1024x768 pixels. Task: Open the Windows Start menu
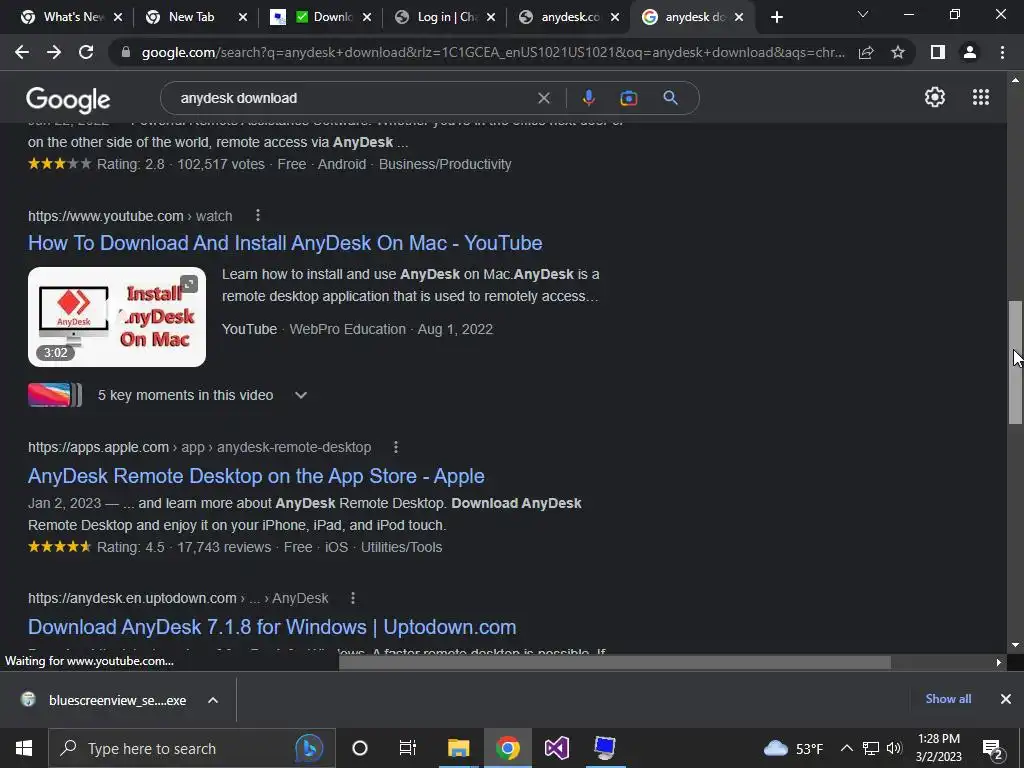pyautogui.click(x=24, y=748)
